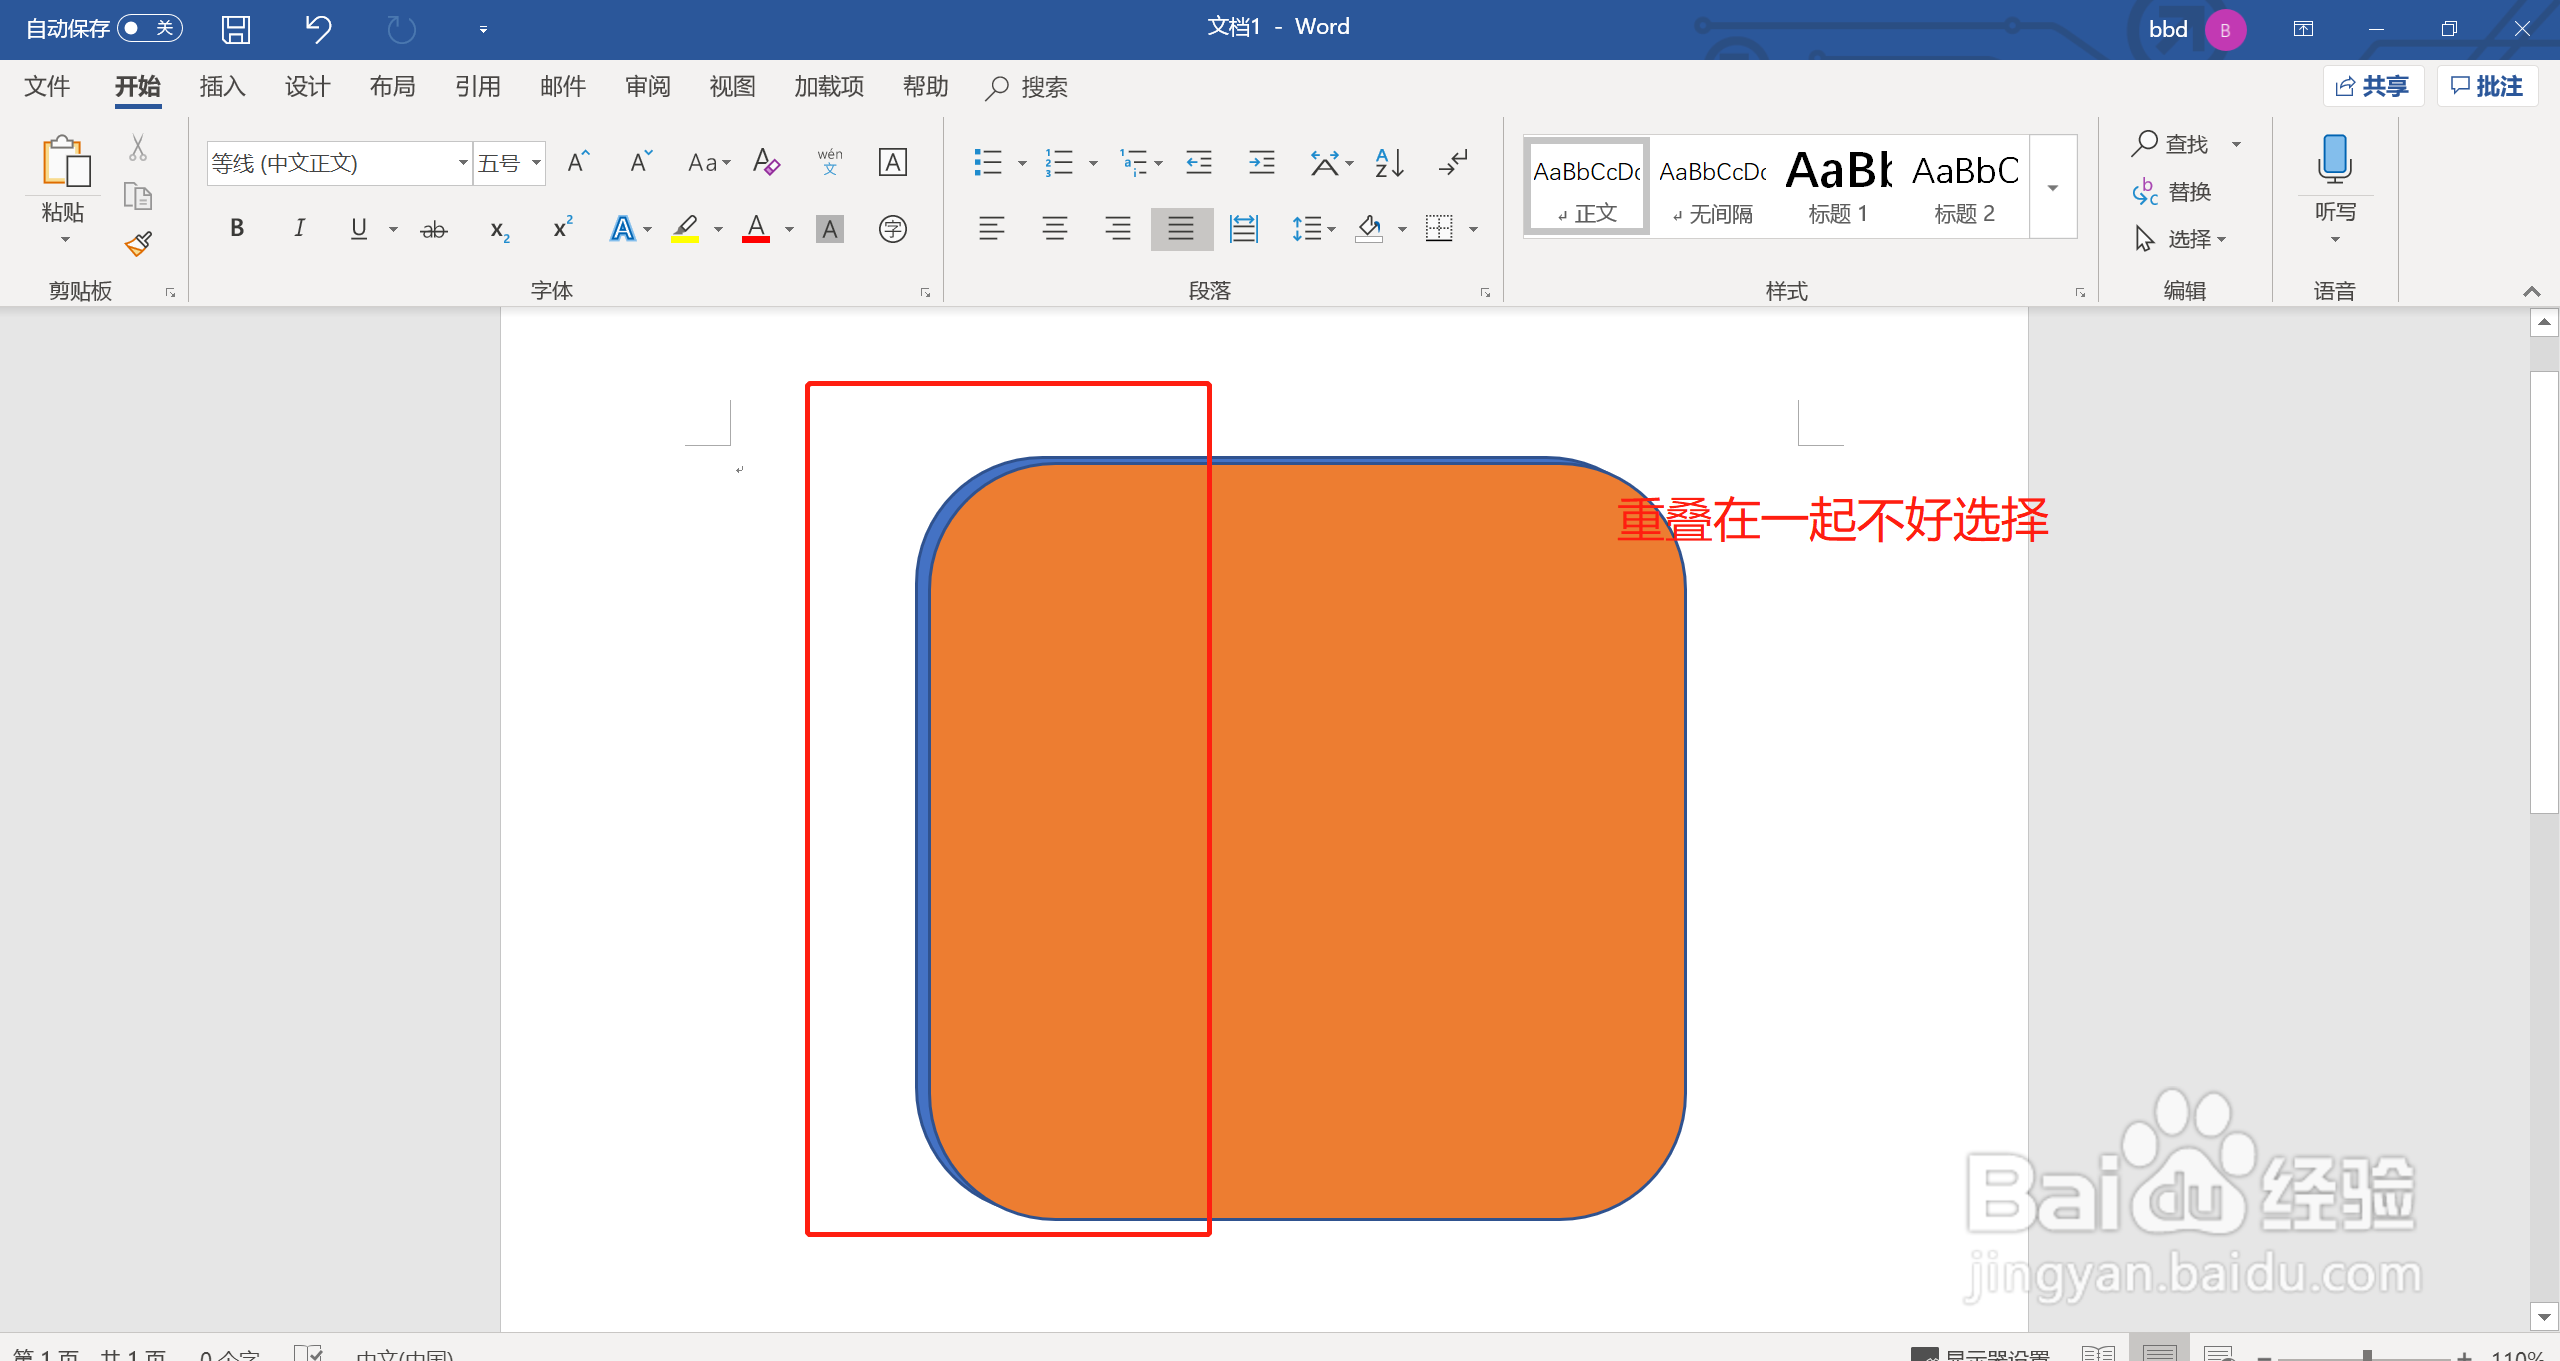The width and height of the screenshot is (2560, 1361).
Task: Open the Select dropdown in Editing
Action: (2180, 239)
